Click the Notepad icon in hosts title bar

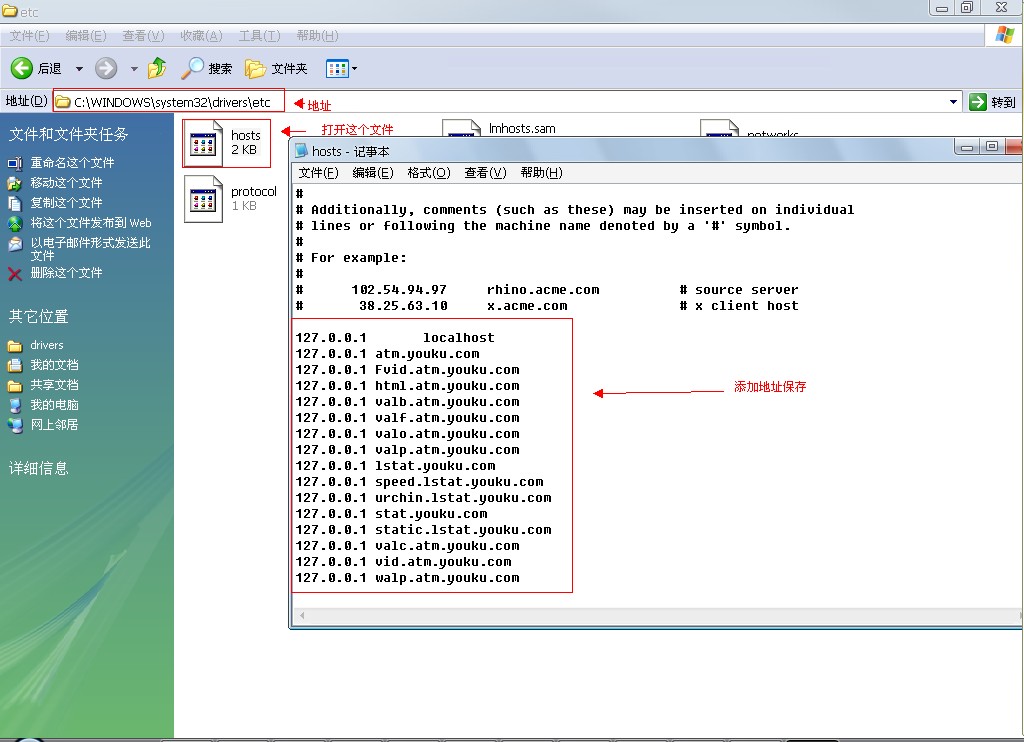pyautogui.click(x=301, y=151)
